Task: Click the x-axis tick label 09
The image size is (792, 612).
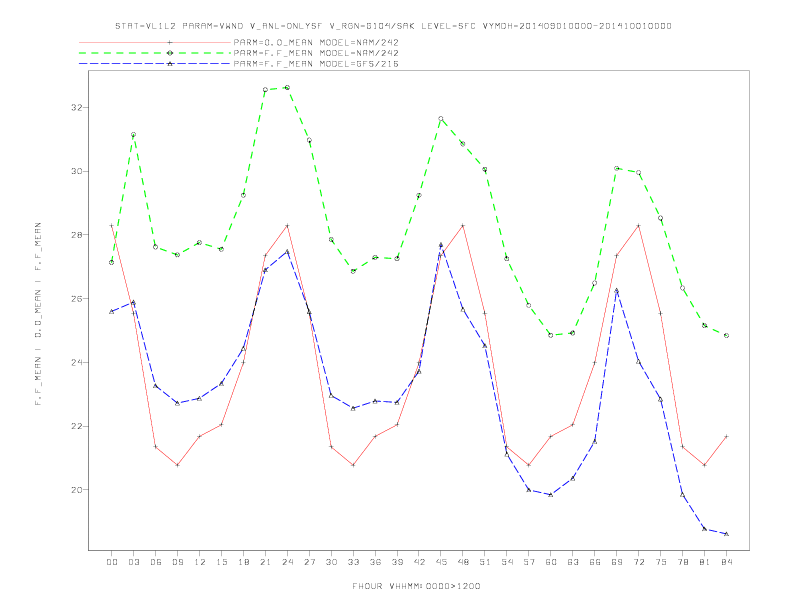Action: [177, 562]
